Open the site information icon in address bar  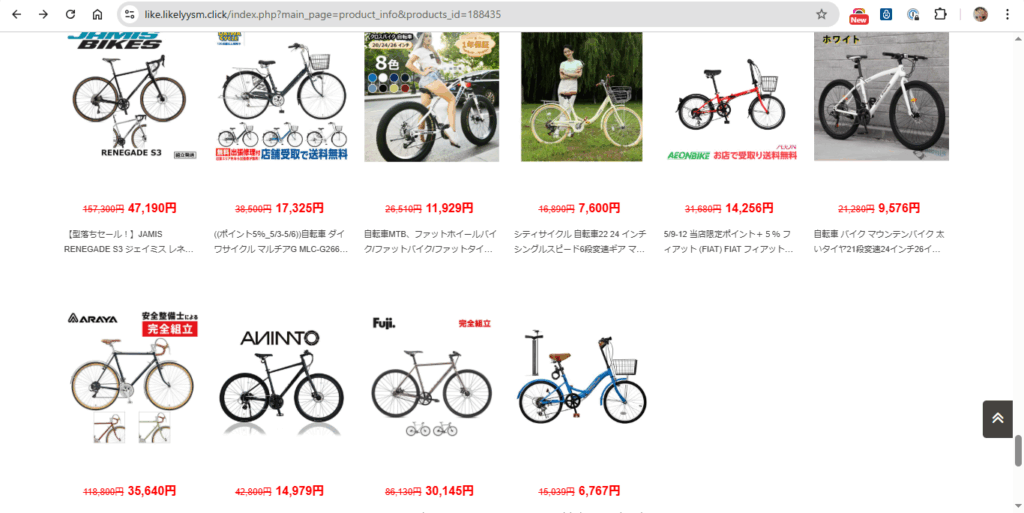point(130,14)
